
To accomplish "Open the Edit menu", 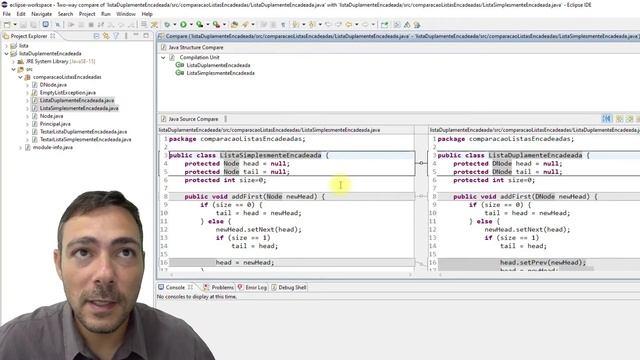I will pos(21,14).
